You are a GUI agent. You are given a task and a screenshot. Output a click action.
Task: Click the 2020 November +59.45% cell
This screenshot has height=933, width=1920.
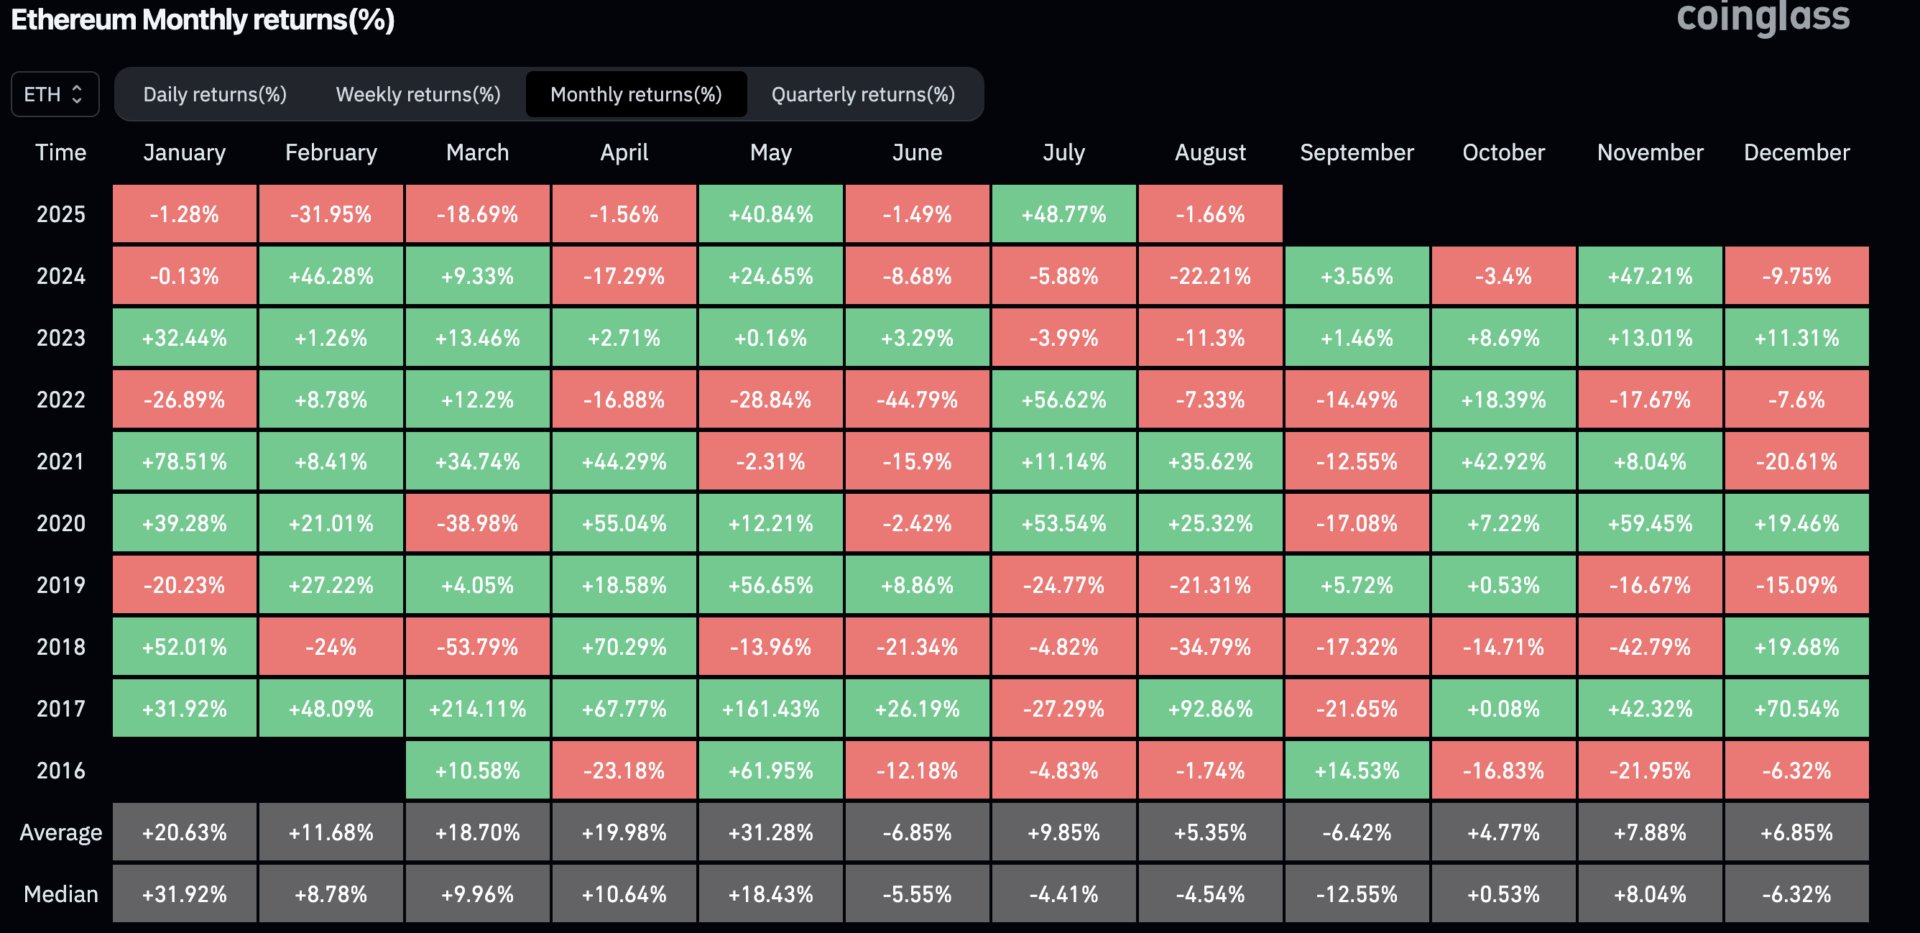pyautogui.click(x=1650, y=523)
